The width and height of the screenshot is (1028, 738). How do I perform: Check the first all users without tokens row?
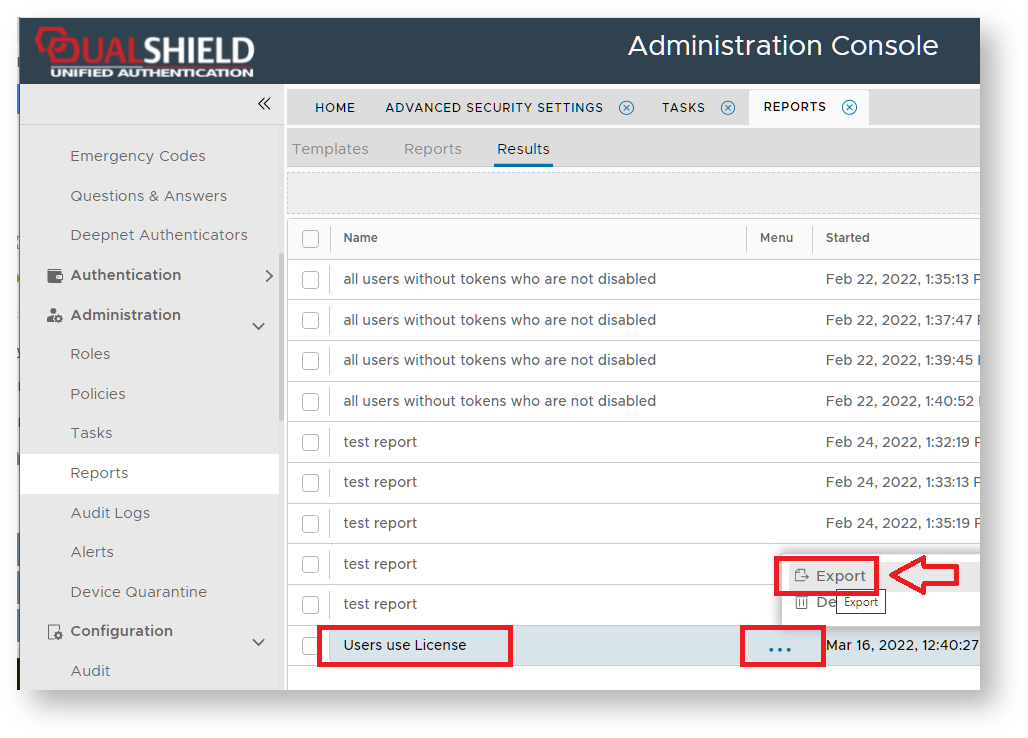[310, 280]
